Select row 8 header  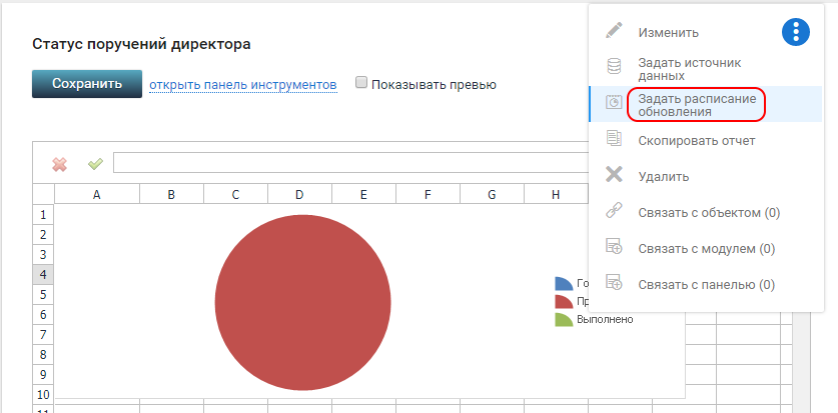(x=43, y=354)
